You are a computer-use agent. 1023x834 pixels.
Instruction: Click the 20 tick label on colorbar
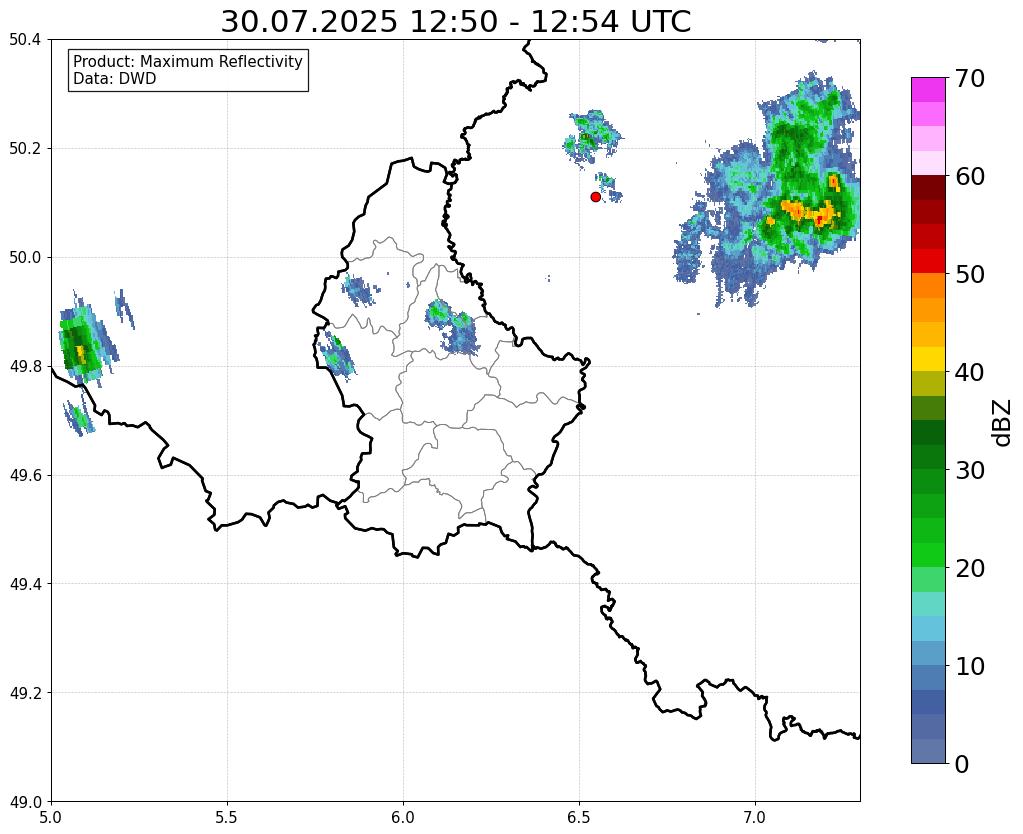(x=970, y=568)
